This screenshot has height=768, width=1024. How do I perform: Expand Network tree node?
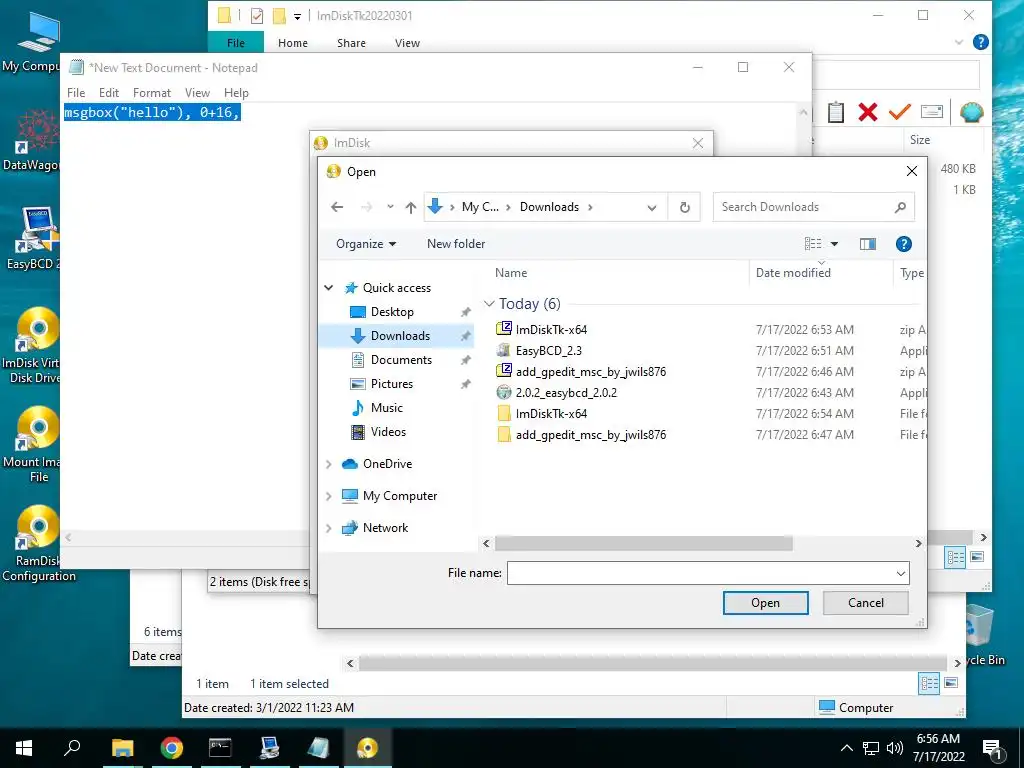tap(328, 528)
